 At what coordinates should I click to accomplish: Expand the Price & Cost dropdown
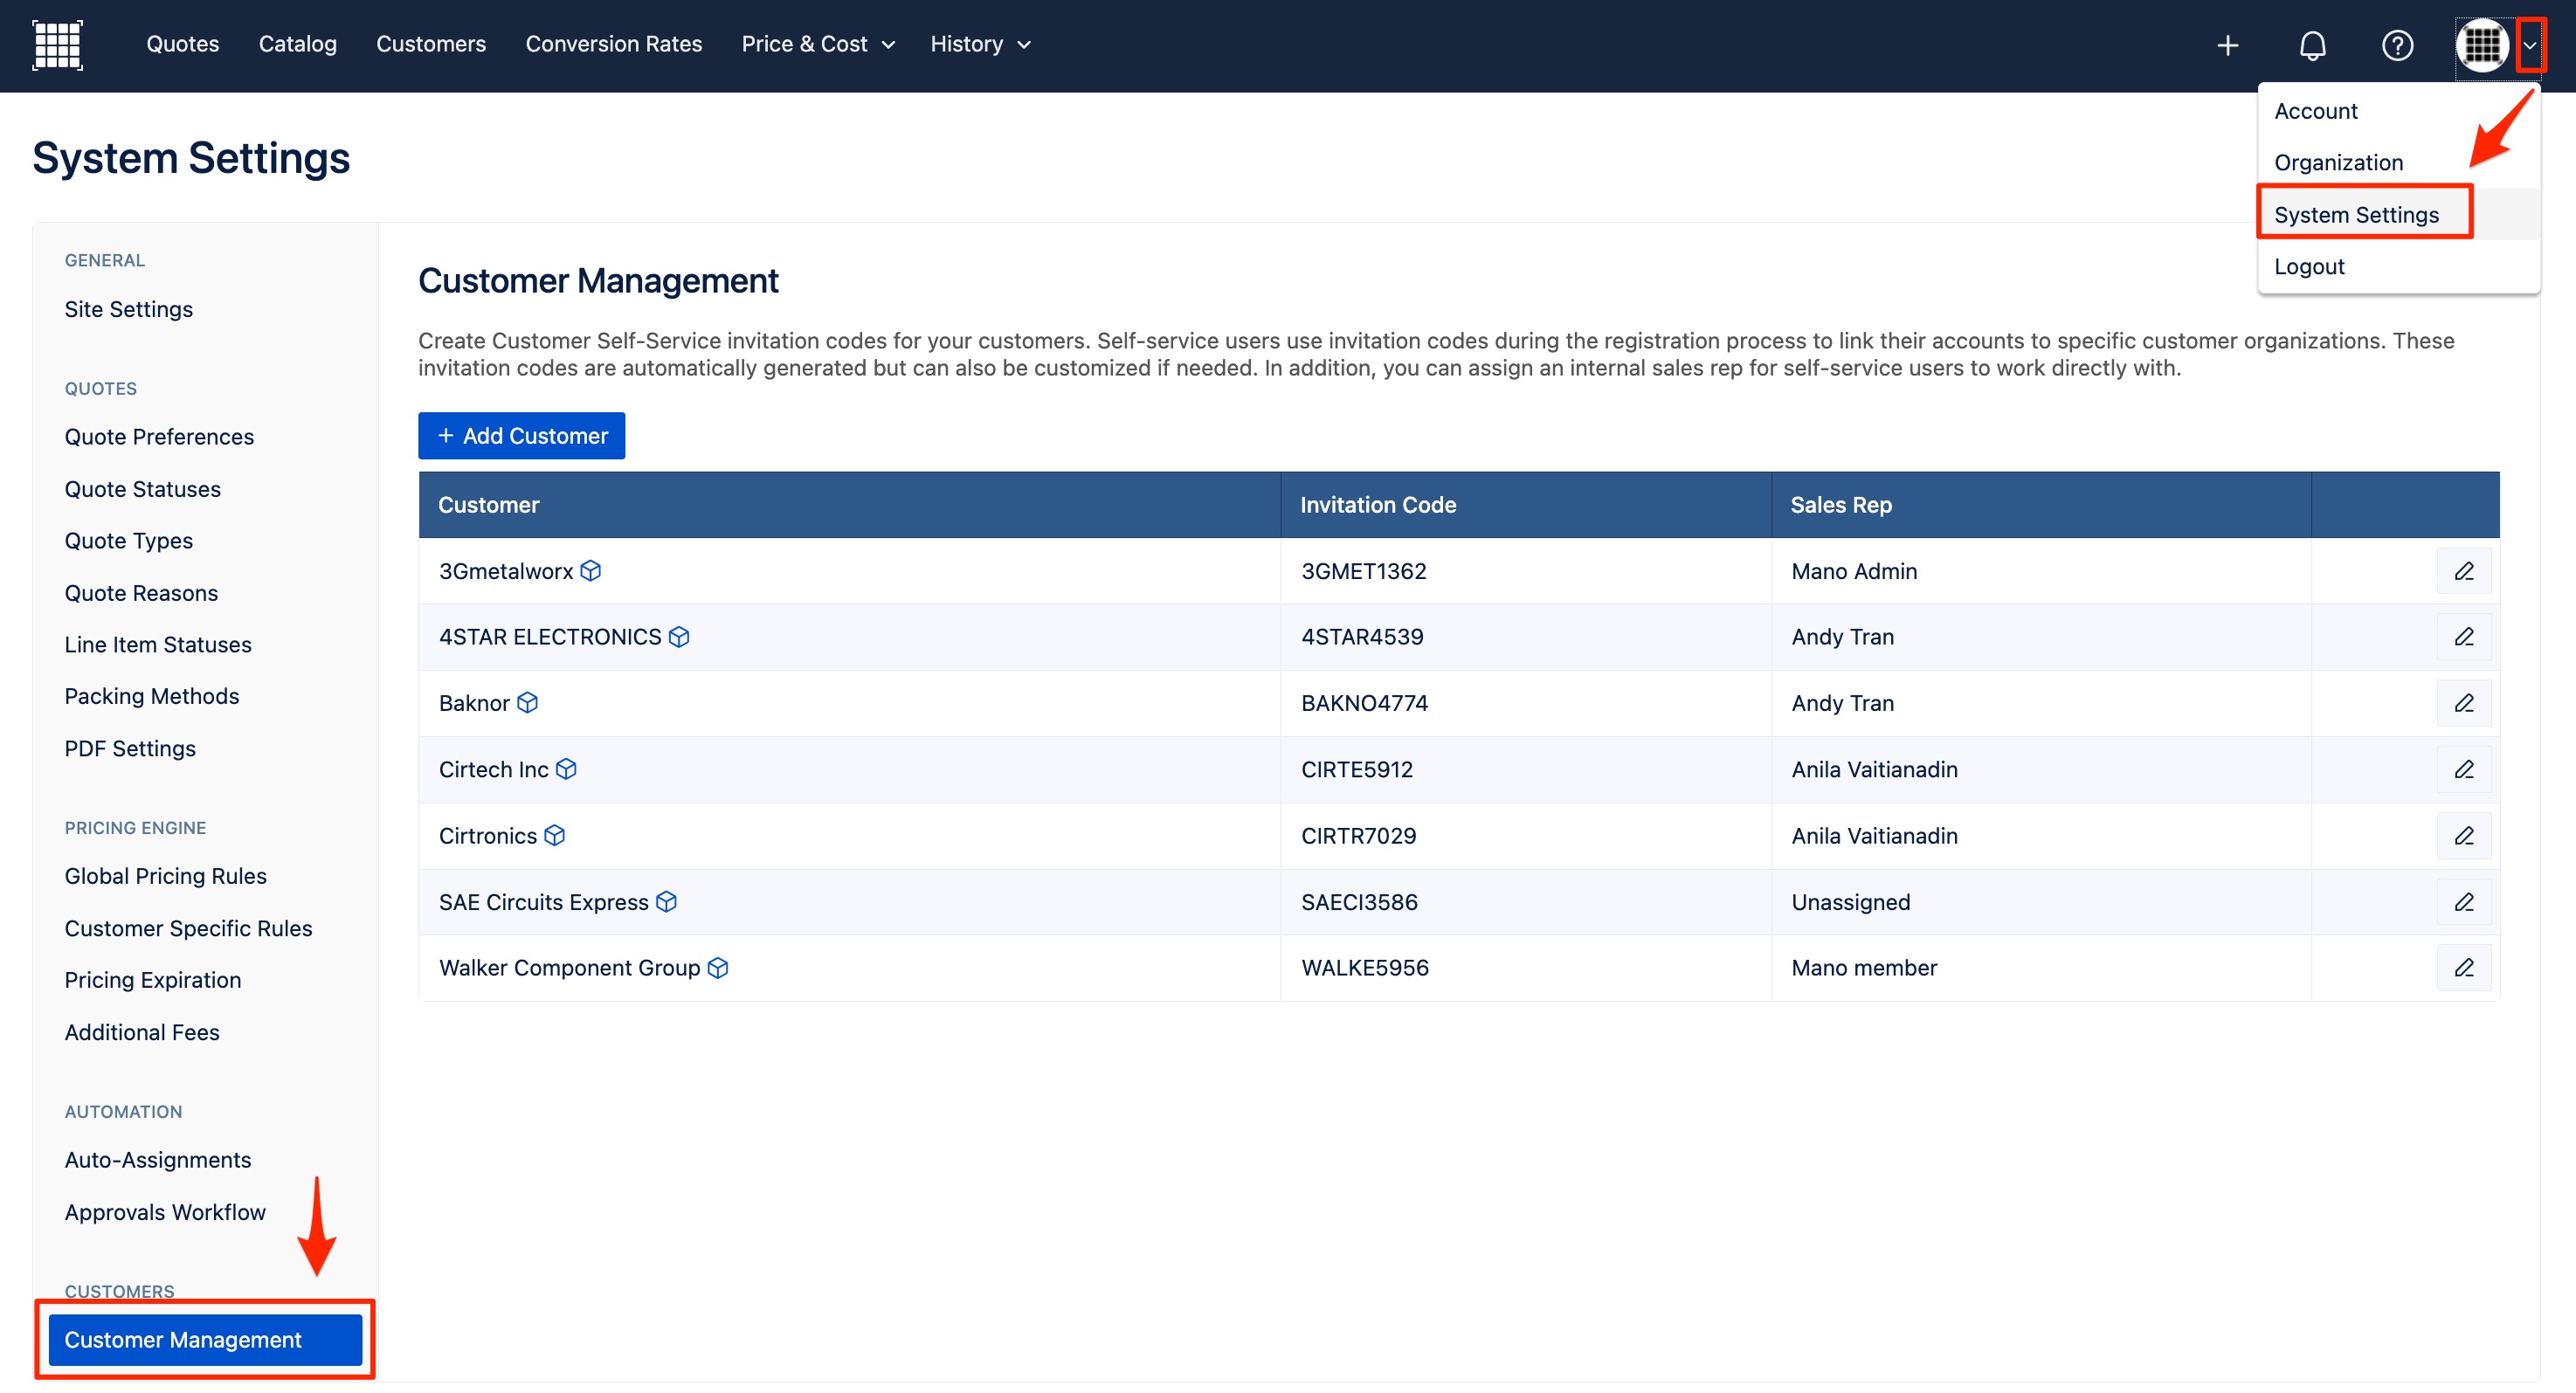(x=817, y=44)
